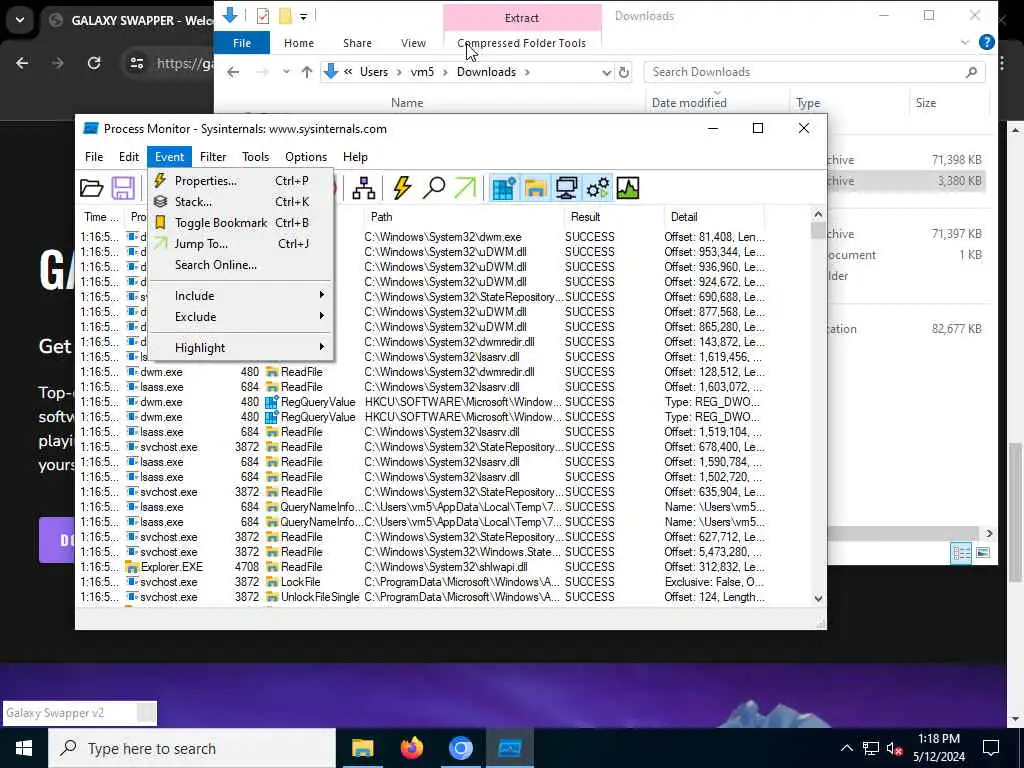
Task: Open the File menu in Process Monitor
Action: pos(94,157)
